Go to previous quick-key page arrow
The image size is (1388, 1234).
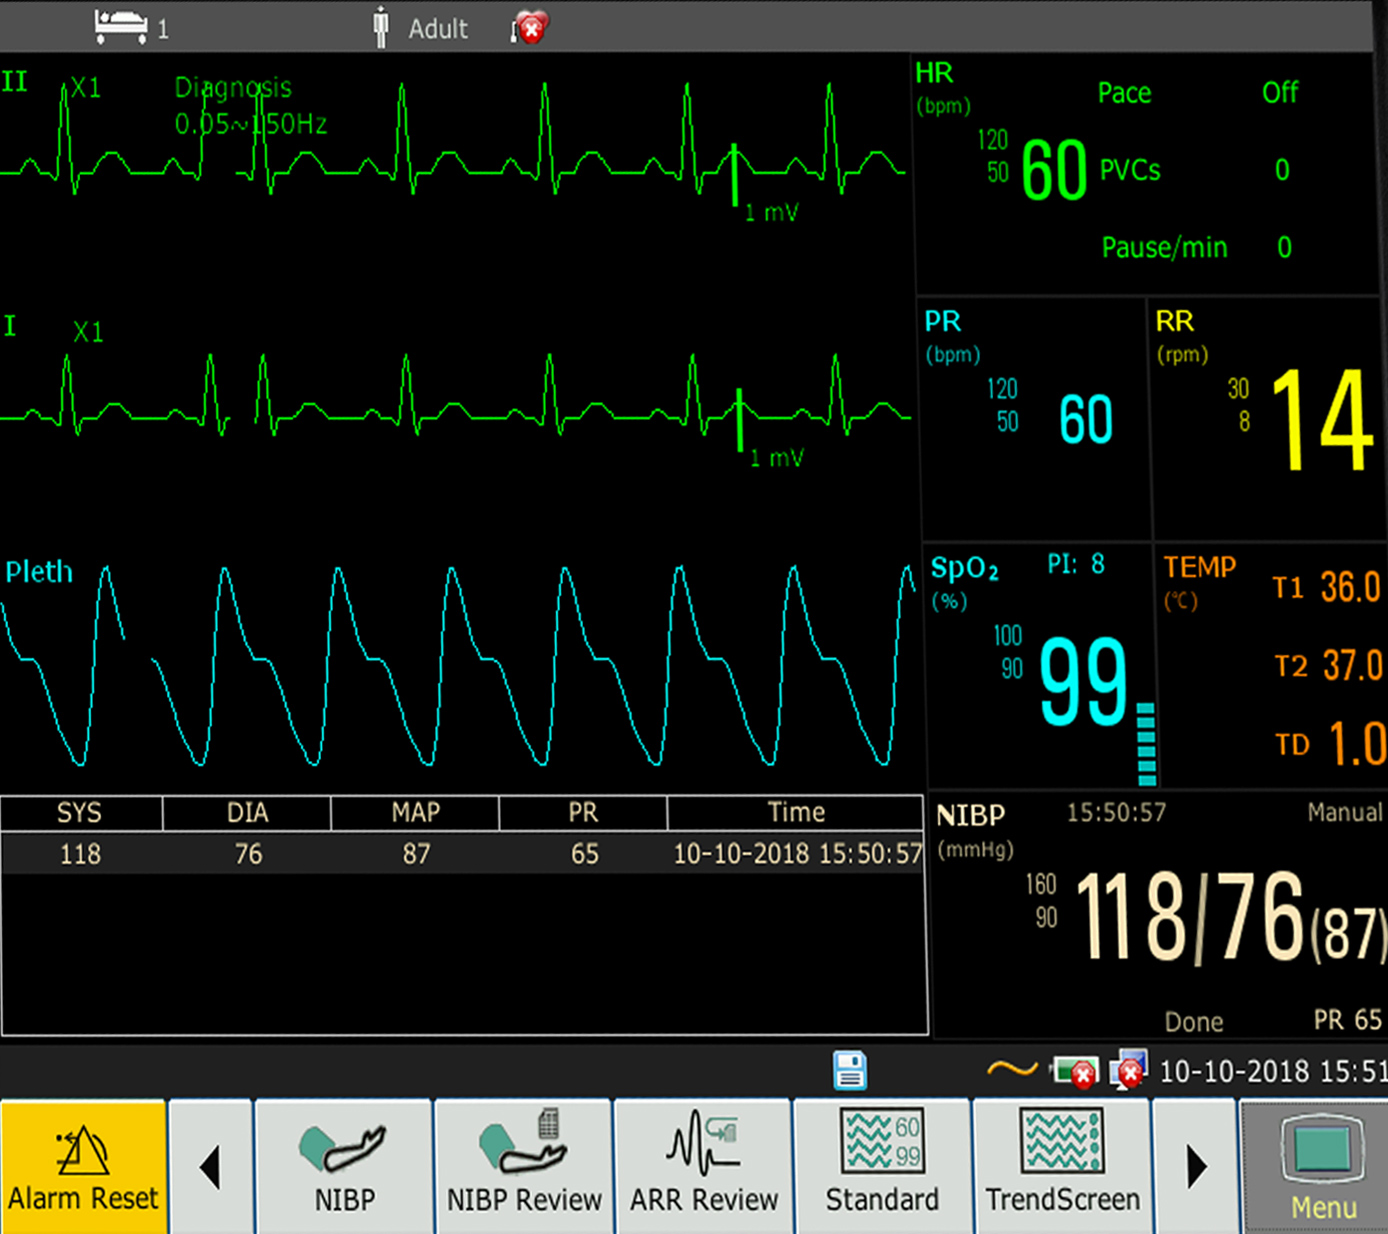point(210,1167)
